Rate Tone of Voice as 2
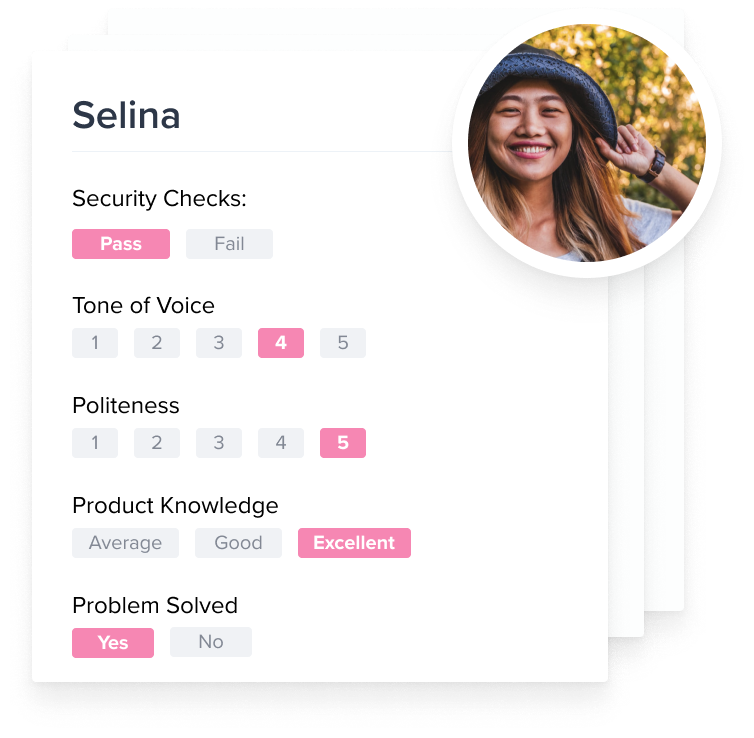 157,343
